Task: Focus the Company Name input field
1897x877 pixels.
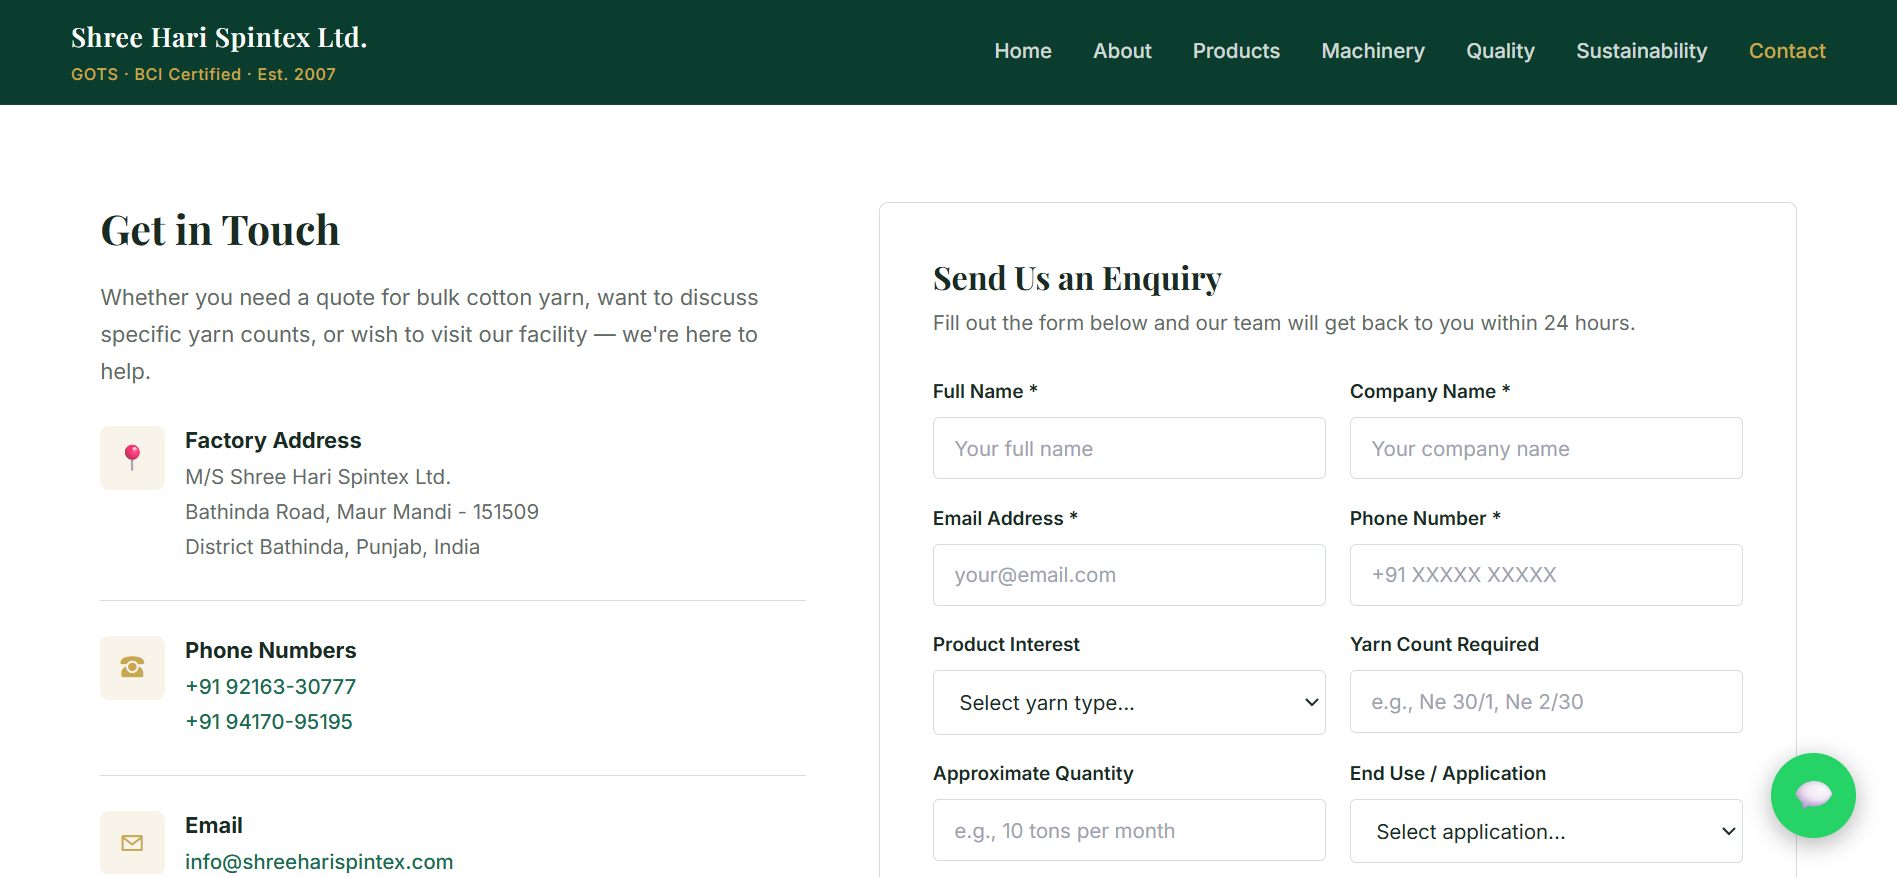Action: pyautogui.click(x=1546, y=448)
